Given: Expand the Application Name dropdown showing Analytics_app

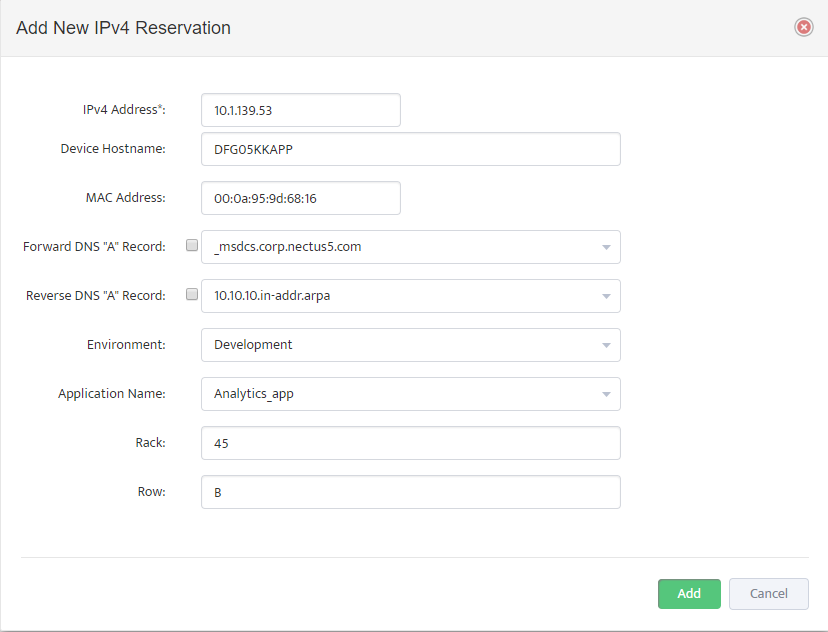Looking at the screenshot, I should [x=411, y=394].
